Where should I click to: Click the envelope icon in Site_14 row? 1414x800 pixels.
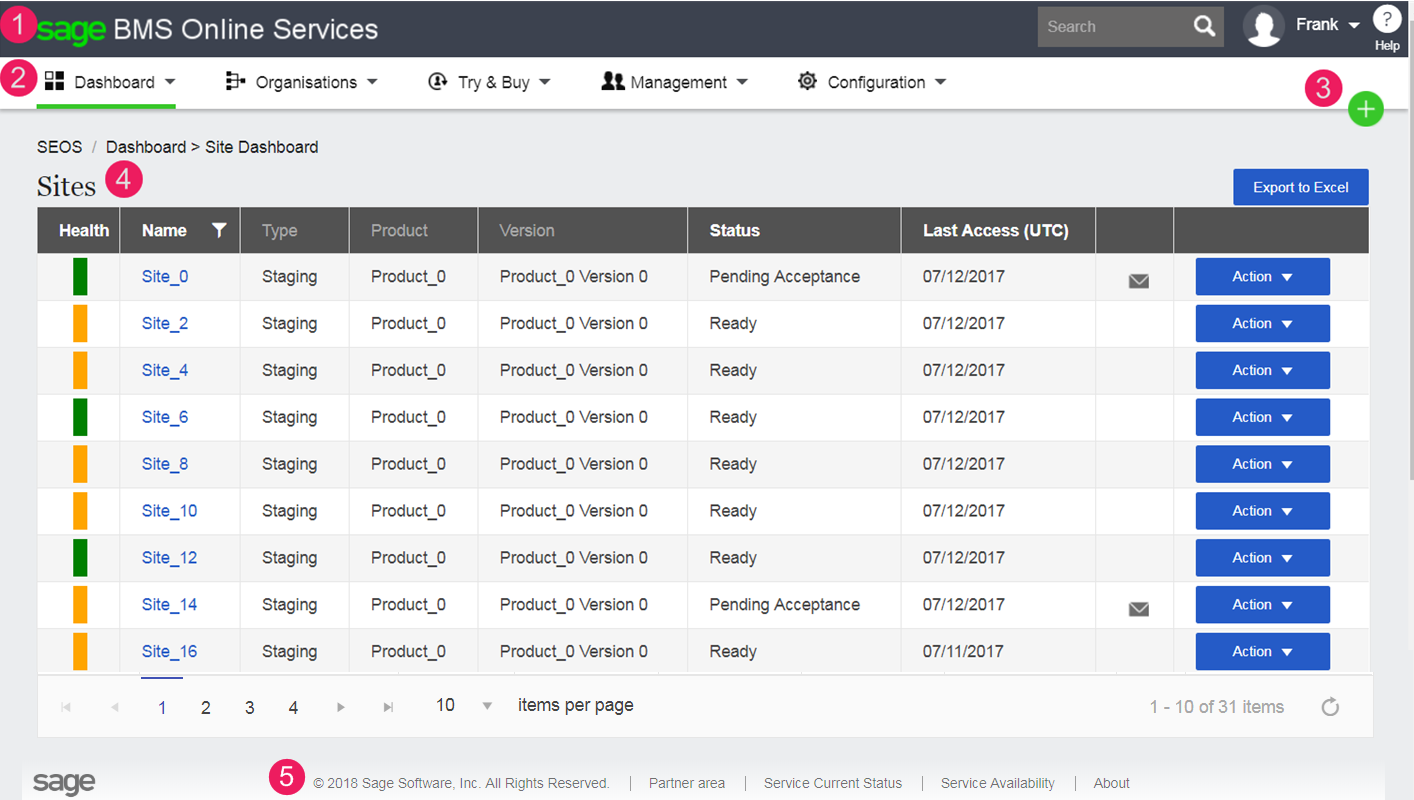click(1138, 609)
